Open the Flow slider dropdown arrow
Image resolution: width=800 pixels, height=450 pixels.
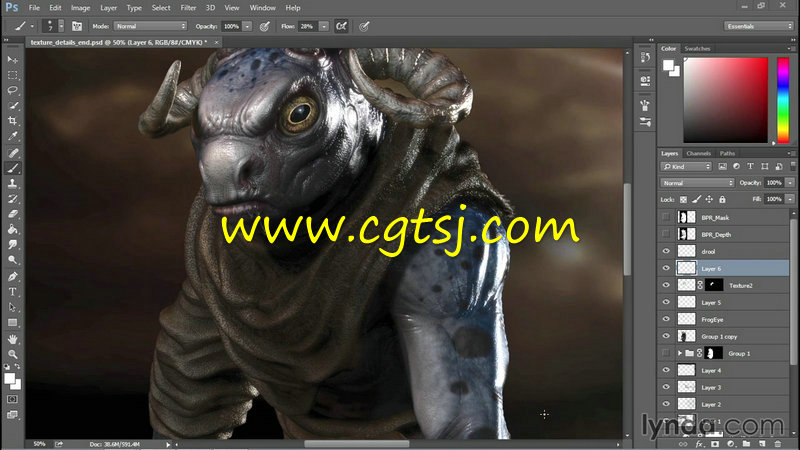pyautogui.click(x=323, y=26)
